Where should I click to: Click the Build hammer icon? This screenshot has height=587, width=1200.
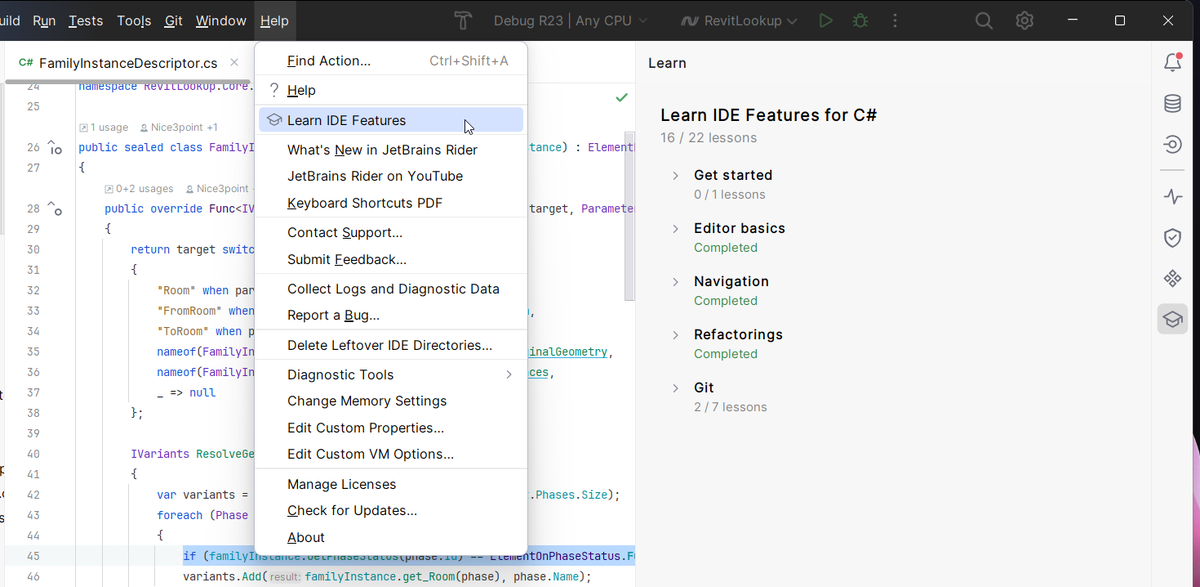[x=462, y=21]
